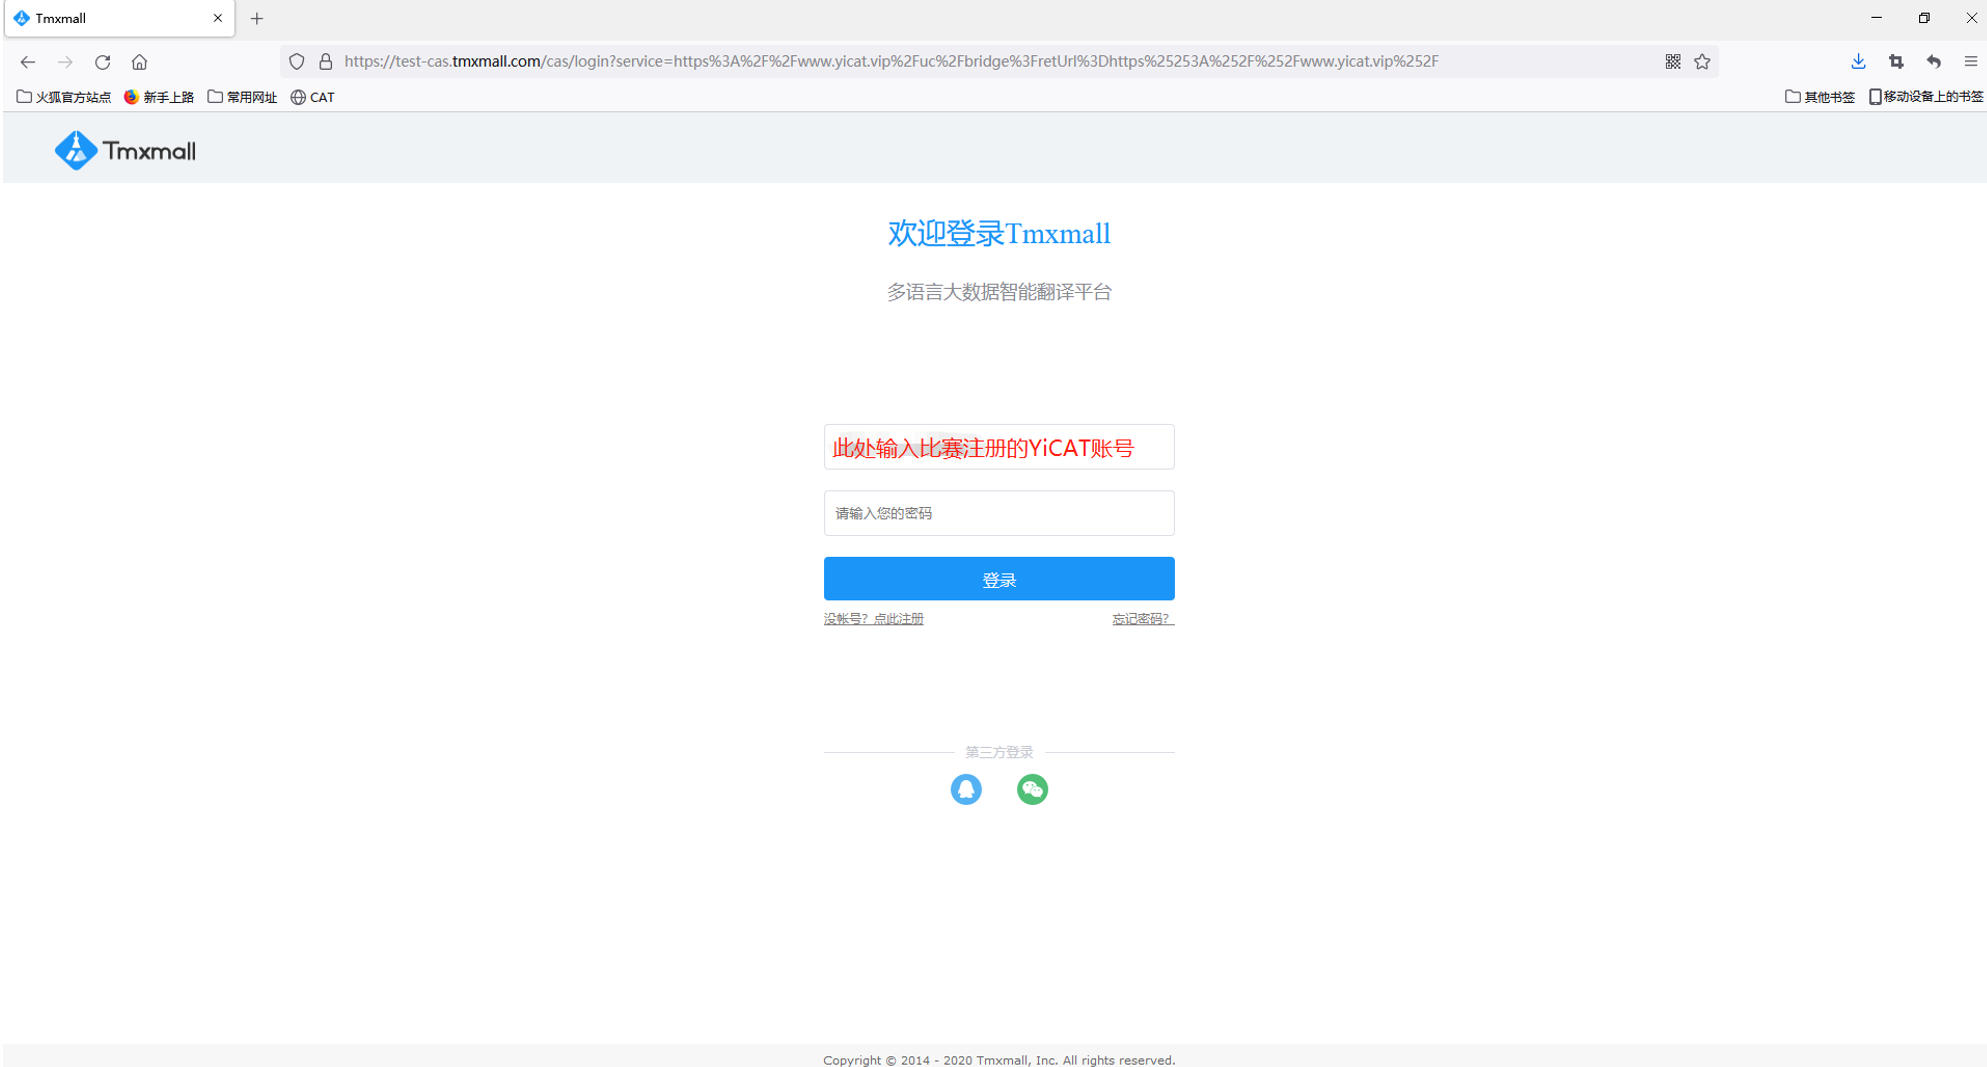Open the browser home page icon
Screen dimensions: 1987x1067
139,62
